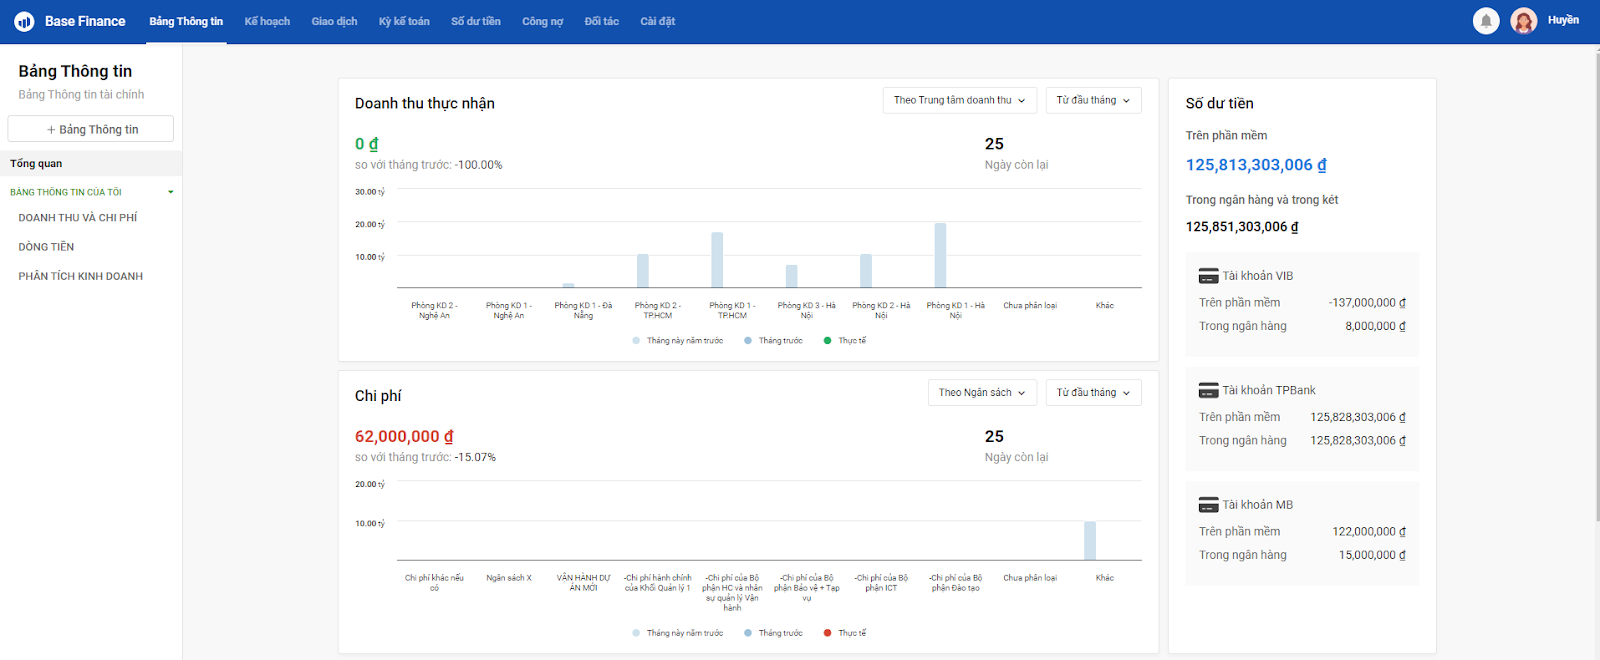This screenshot has width=1600, height=660.
Task: Click 'so với tháng trước: -100.00%' text
Action: click(x=428, y=165)
